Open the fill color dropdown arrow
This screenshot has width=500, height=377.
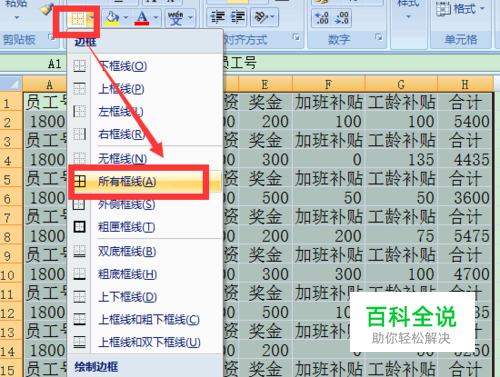tap(126, 17)
